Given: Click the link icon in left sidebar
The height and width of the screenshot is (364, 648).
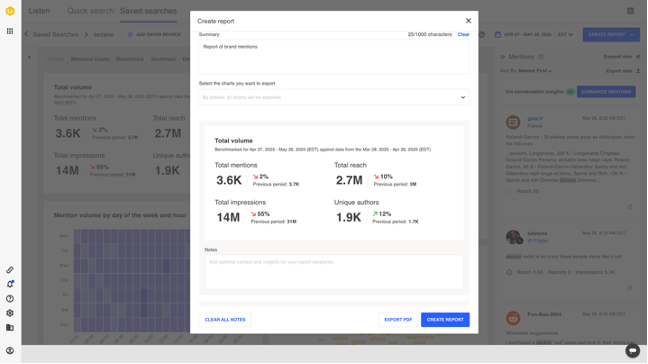Looking at the screenshot, I should (10, 270).
